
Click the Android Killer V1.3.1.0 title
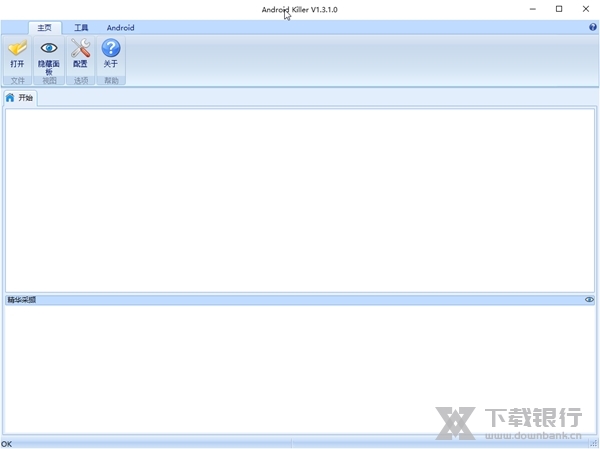click(x=300, y=10)
